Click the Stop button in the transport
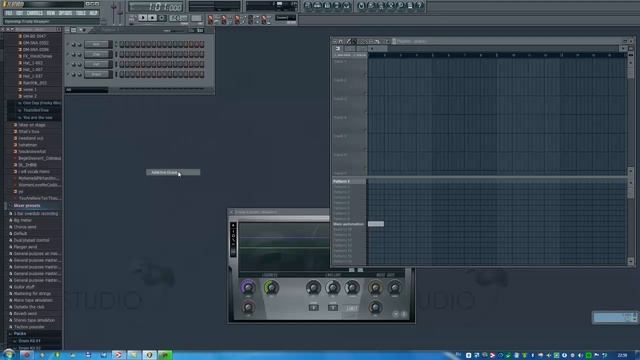Image resolution: width=640 pixels, height=360 pixels. tap(152, 18)
